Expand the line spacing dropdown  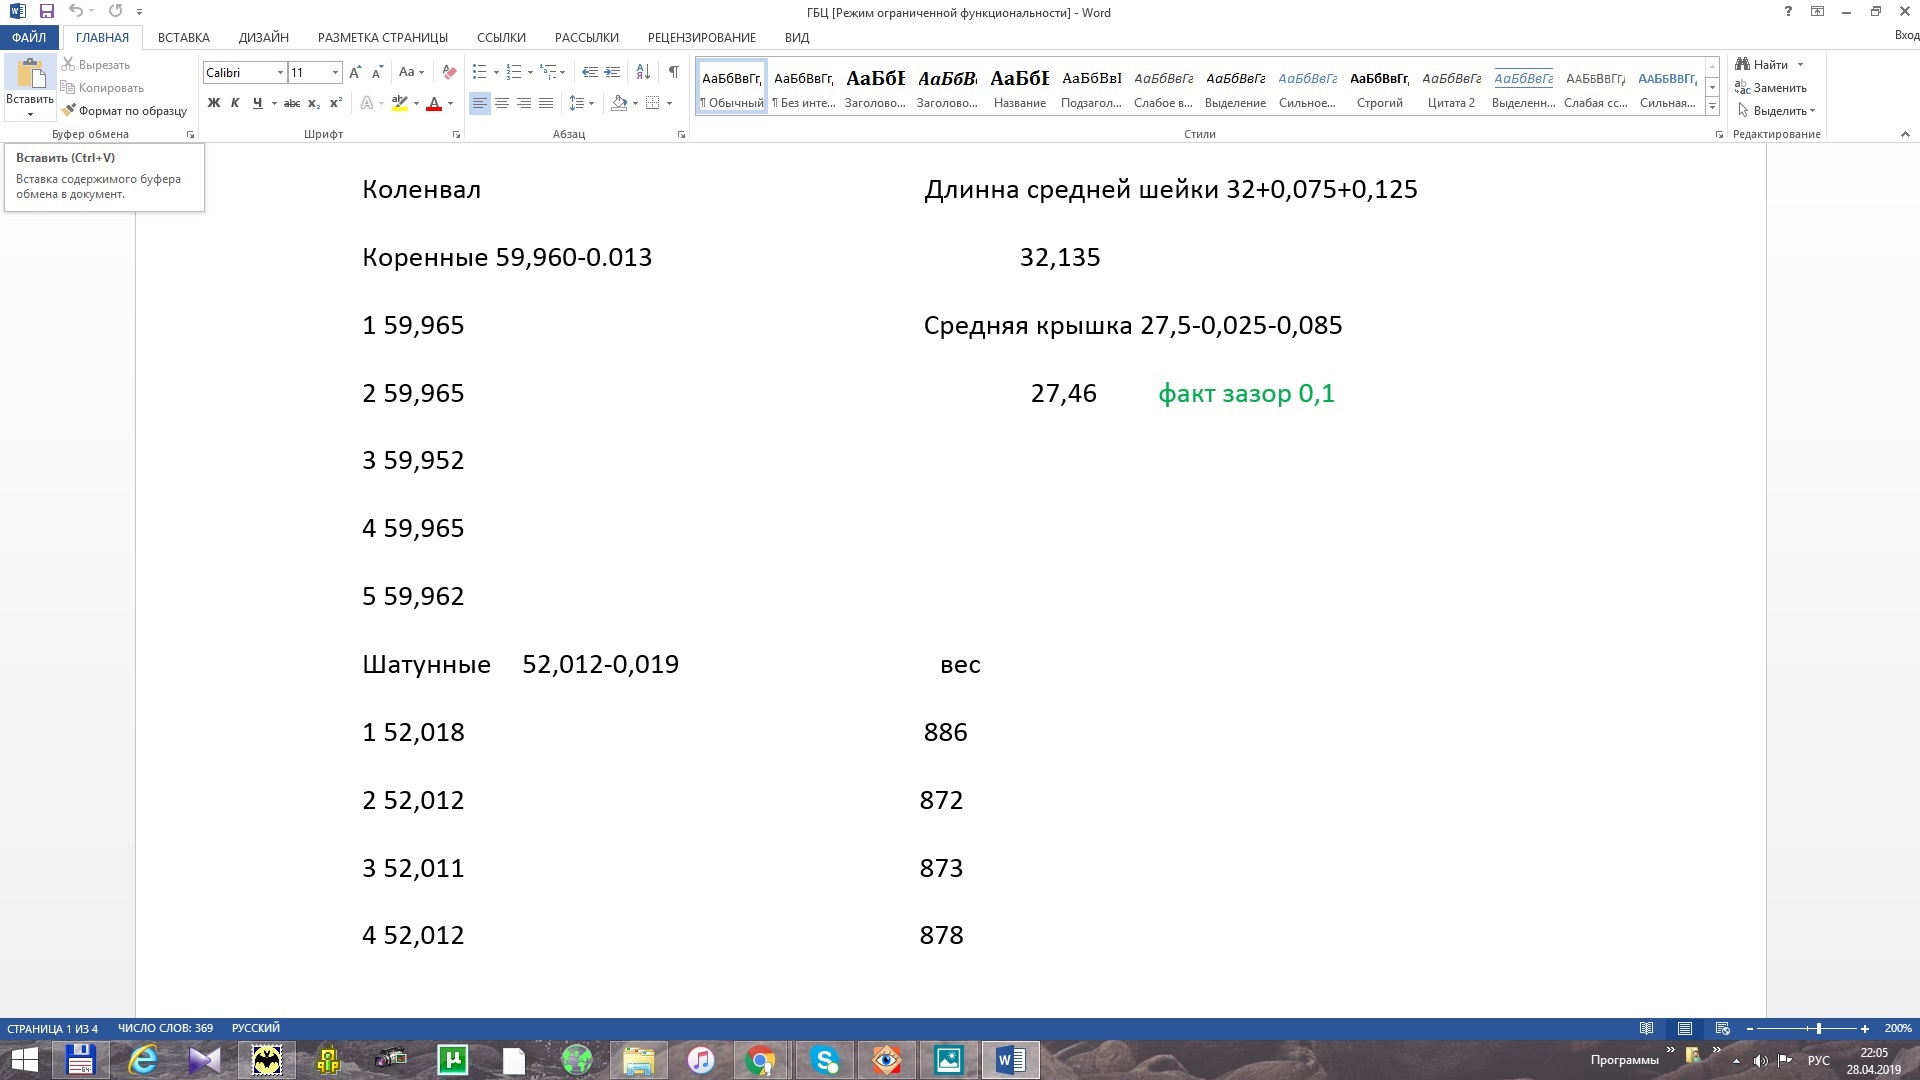point(592,103)
